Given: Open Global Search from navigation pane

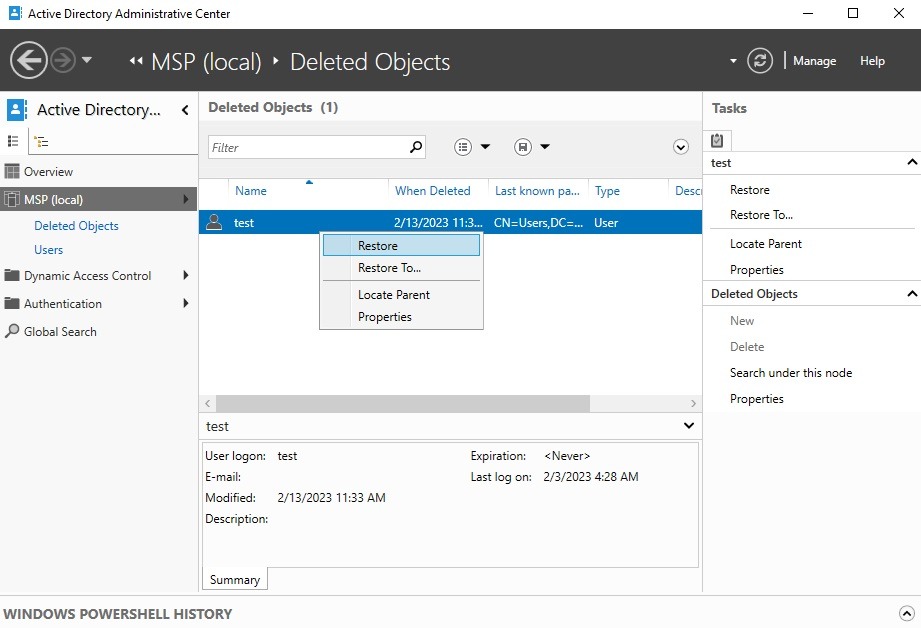Looking at the screenshot, I should click(x=60, y=331).
